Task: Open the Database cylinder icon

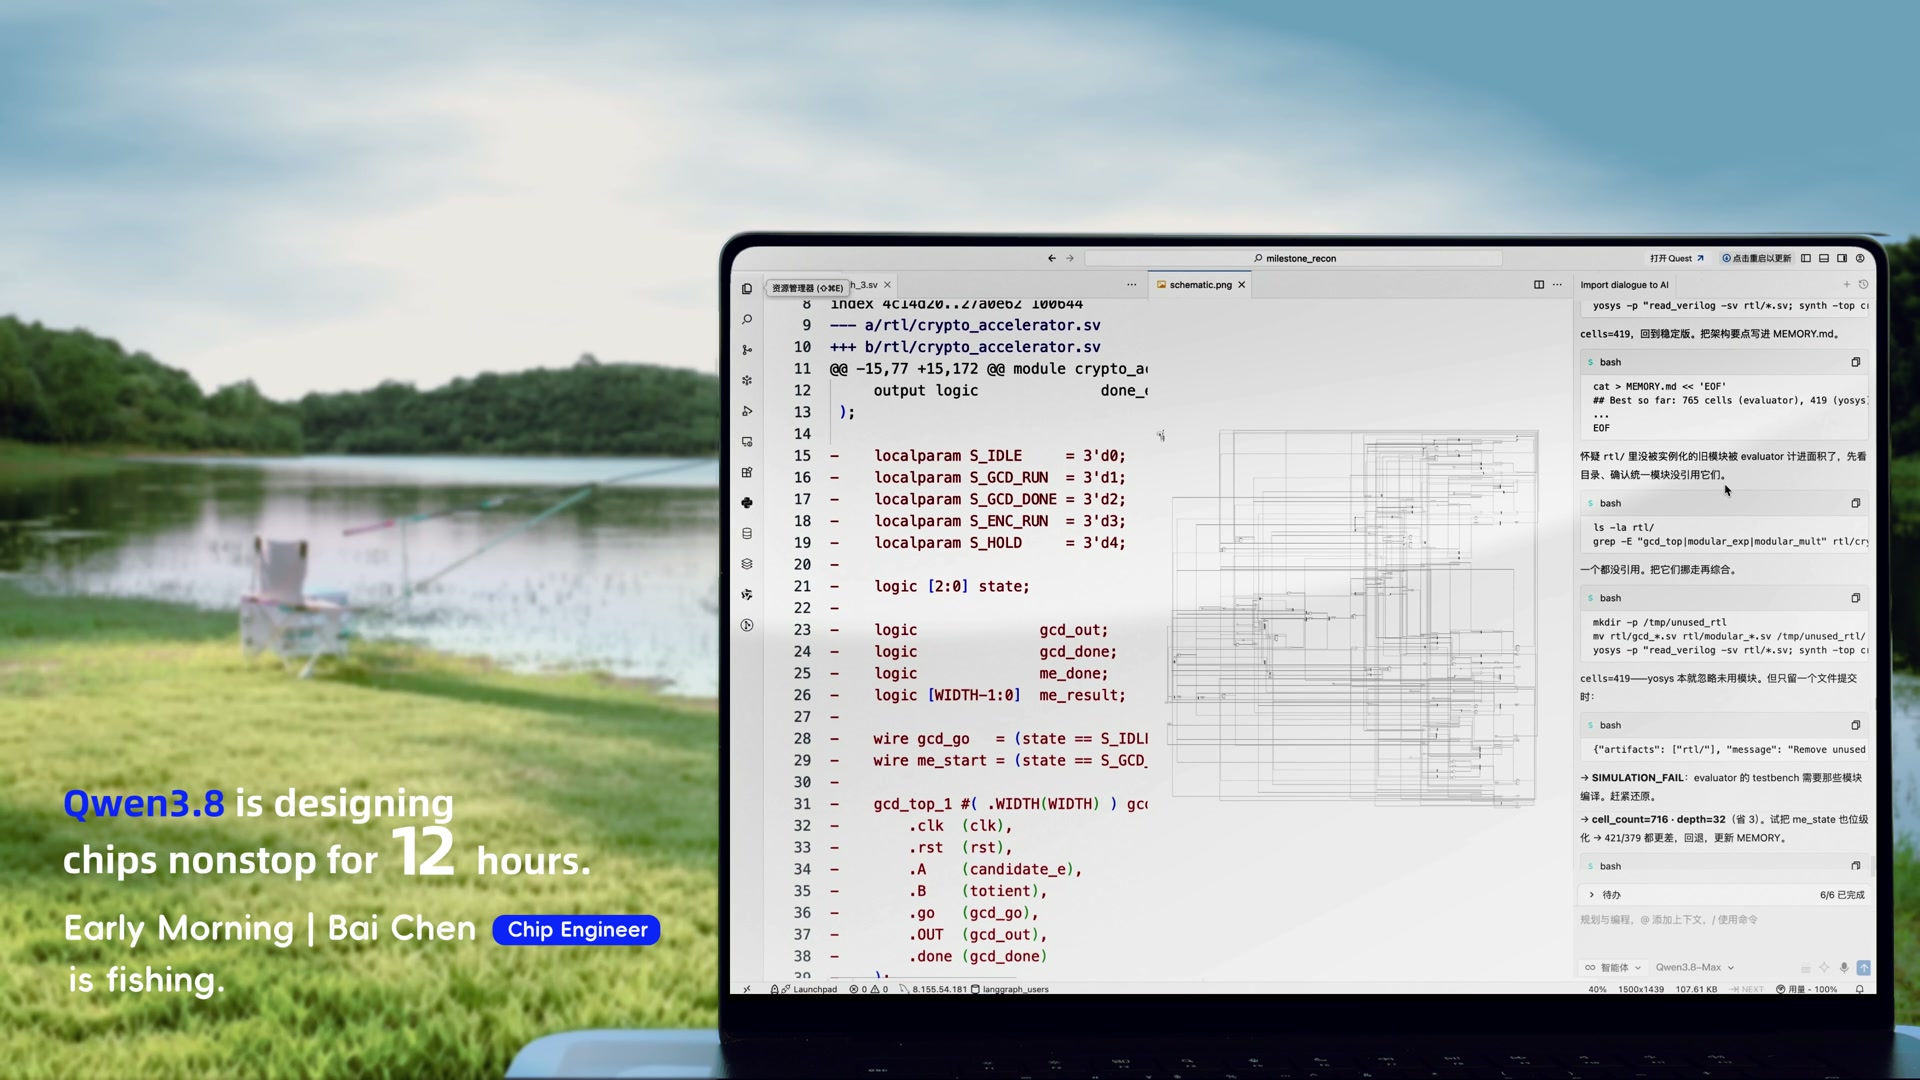Action: point(747,534)
